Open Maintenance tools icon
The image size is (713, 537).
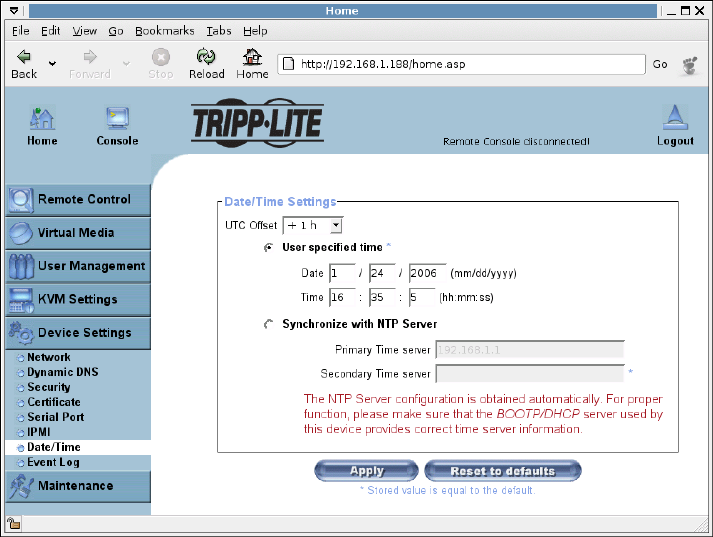click(21, 486)
